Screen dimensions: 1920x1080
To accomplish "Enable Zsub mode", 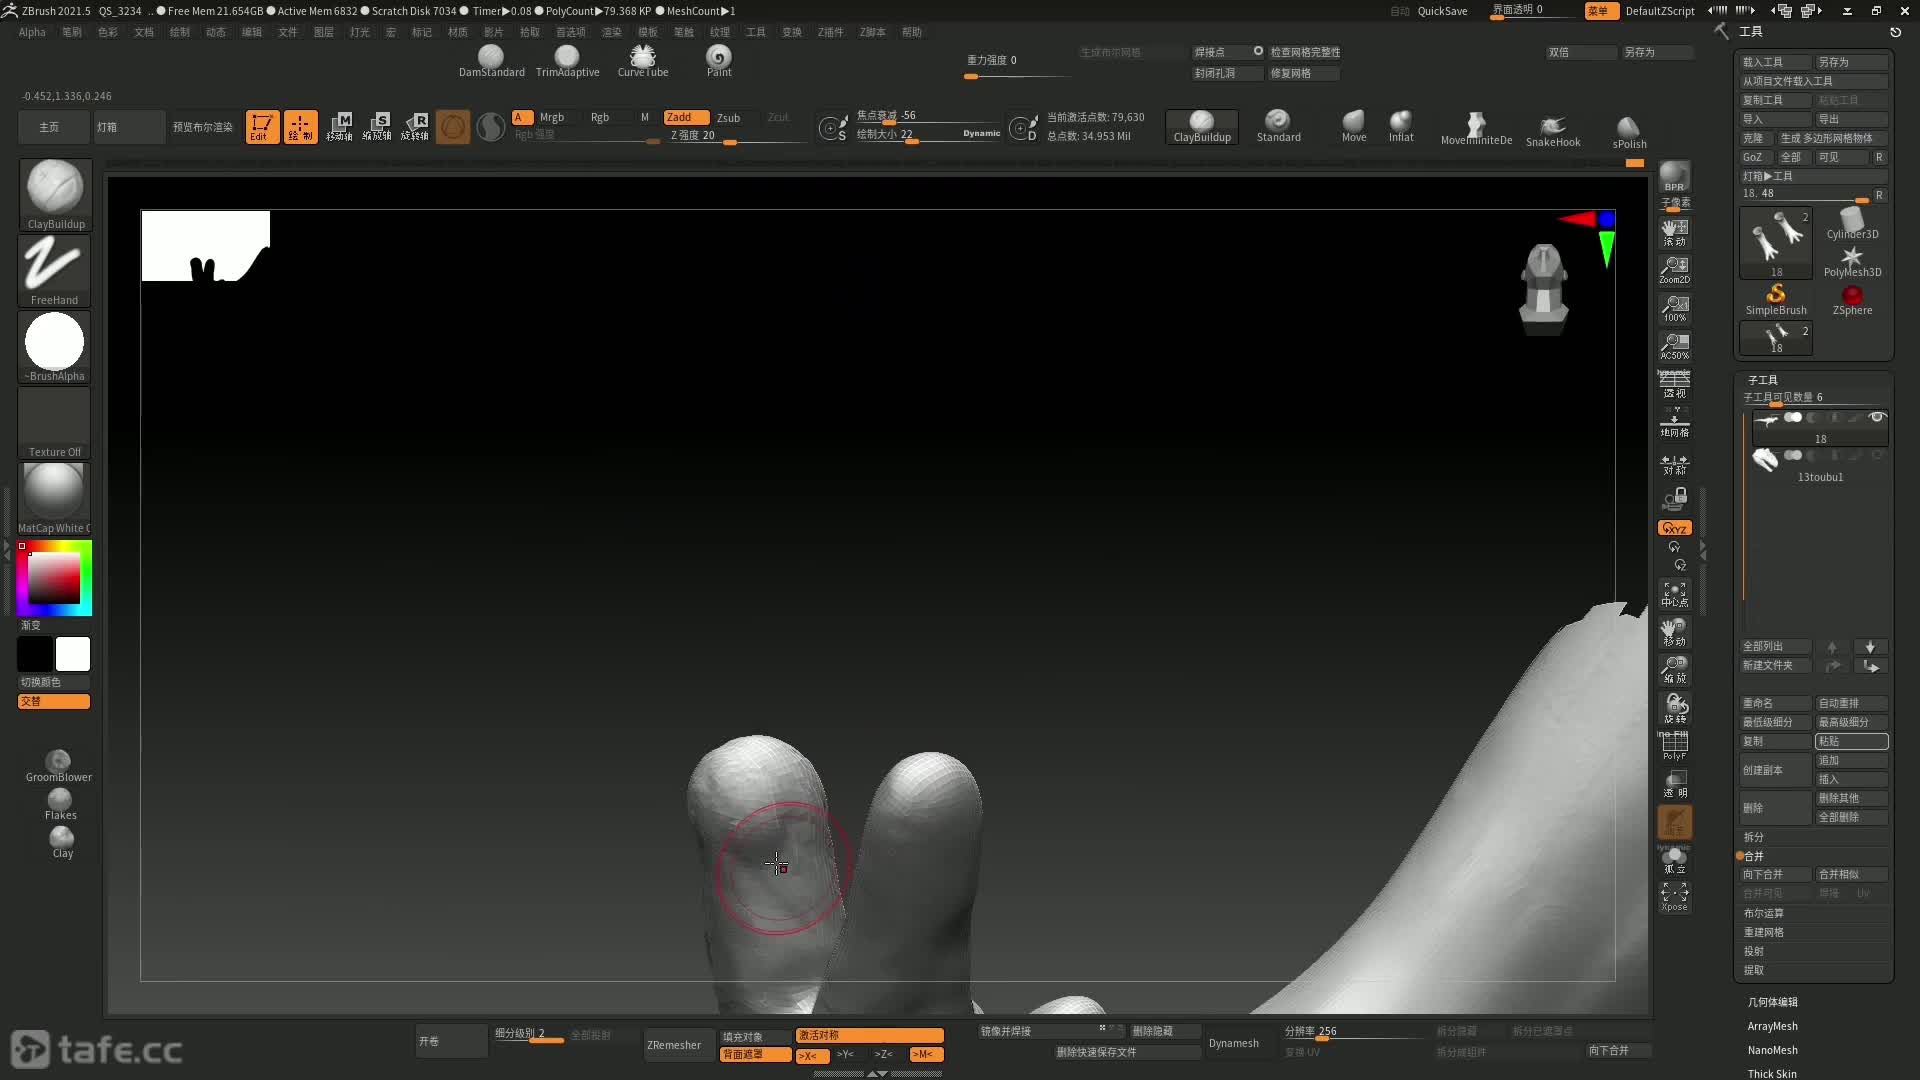I will pyautogui.click(x=729, y=117).
